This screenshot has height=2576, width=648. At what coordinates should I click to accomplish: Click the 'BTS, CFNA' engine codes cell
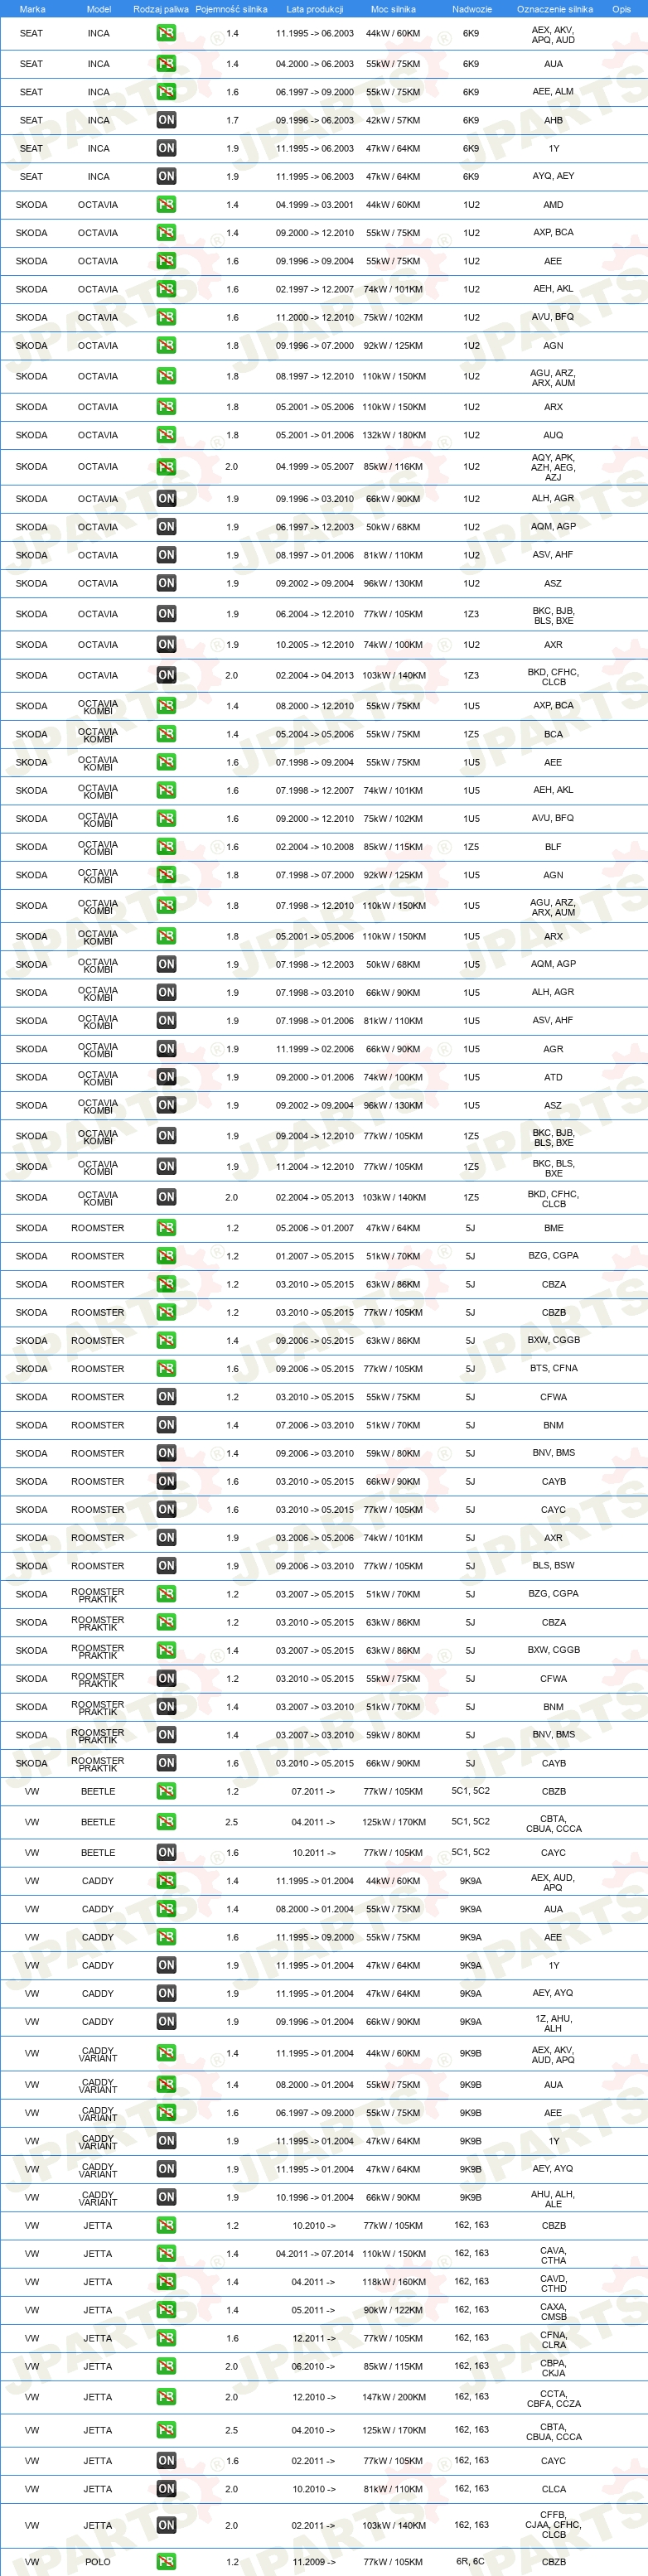tap(553, 1368)
